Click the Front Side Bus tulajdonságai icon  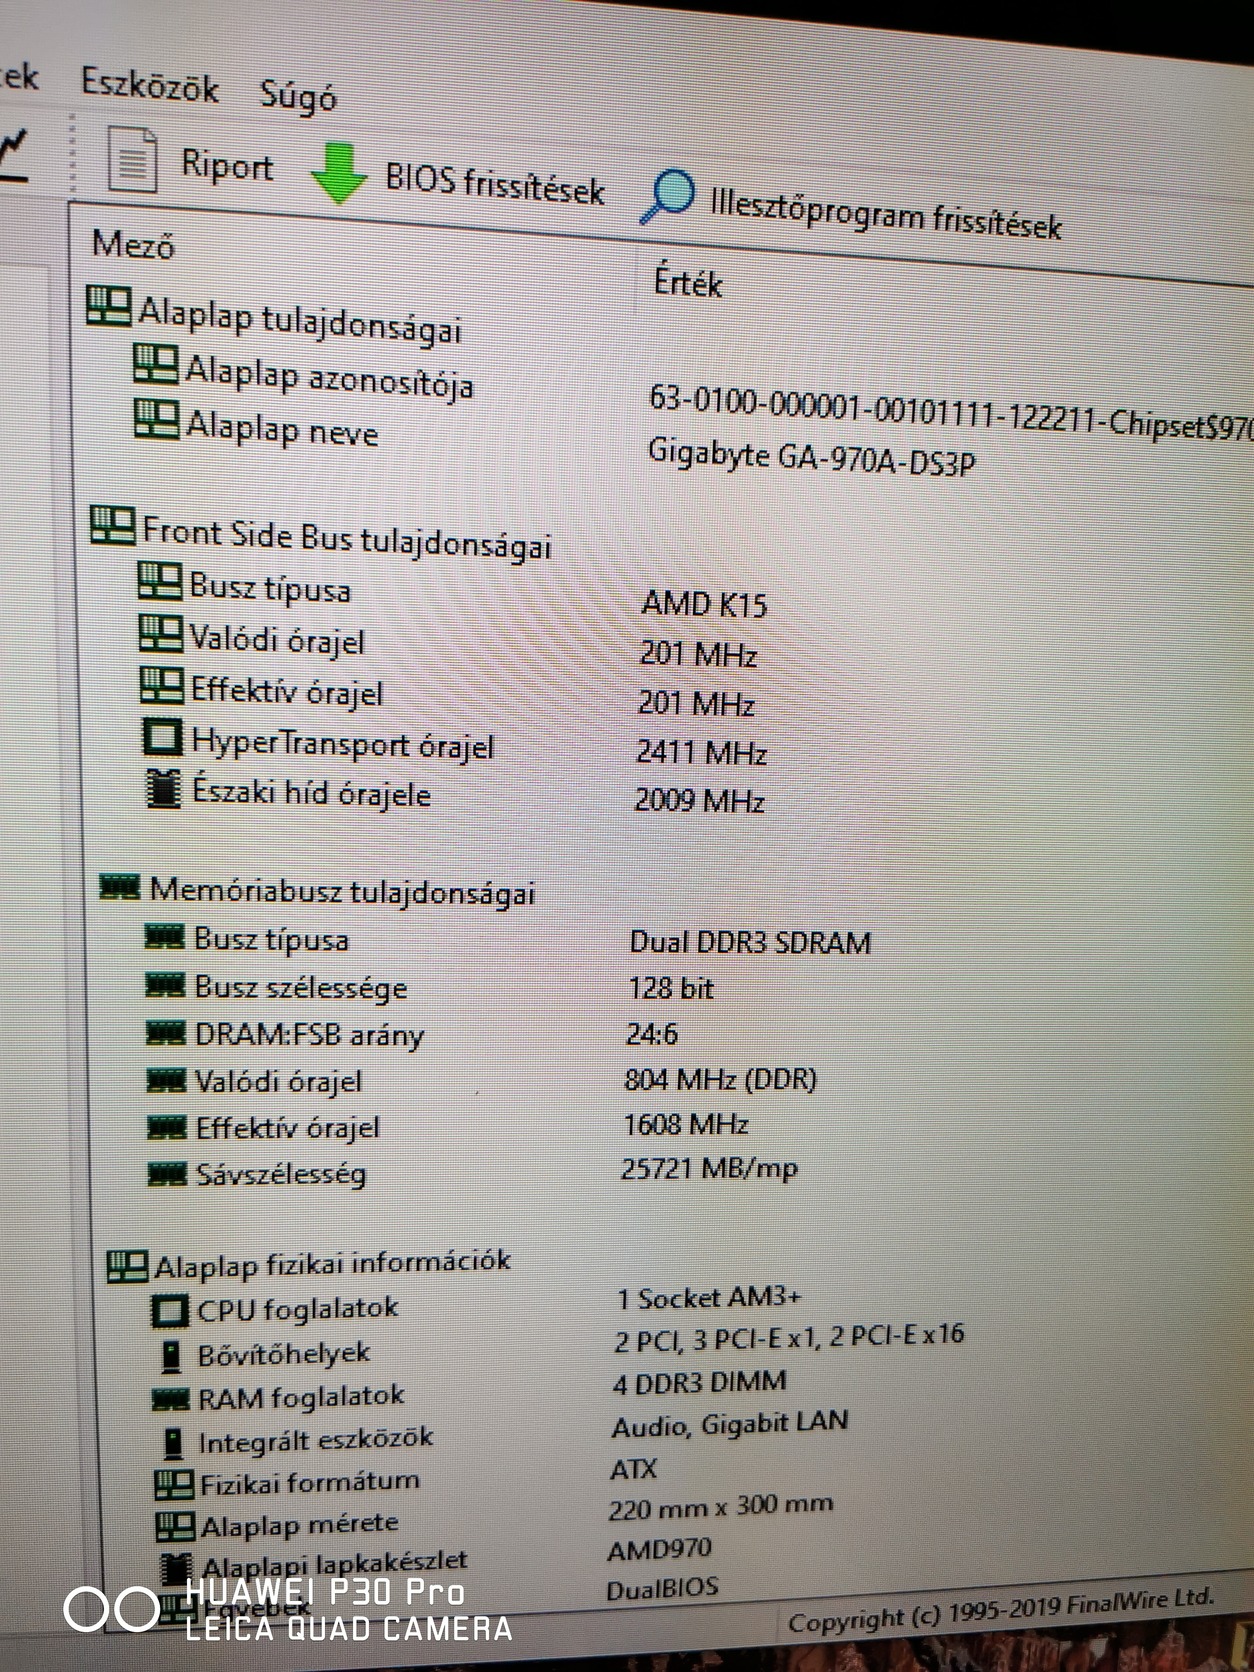click(112, 525)
